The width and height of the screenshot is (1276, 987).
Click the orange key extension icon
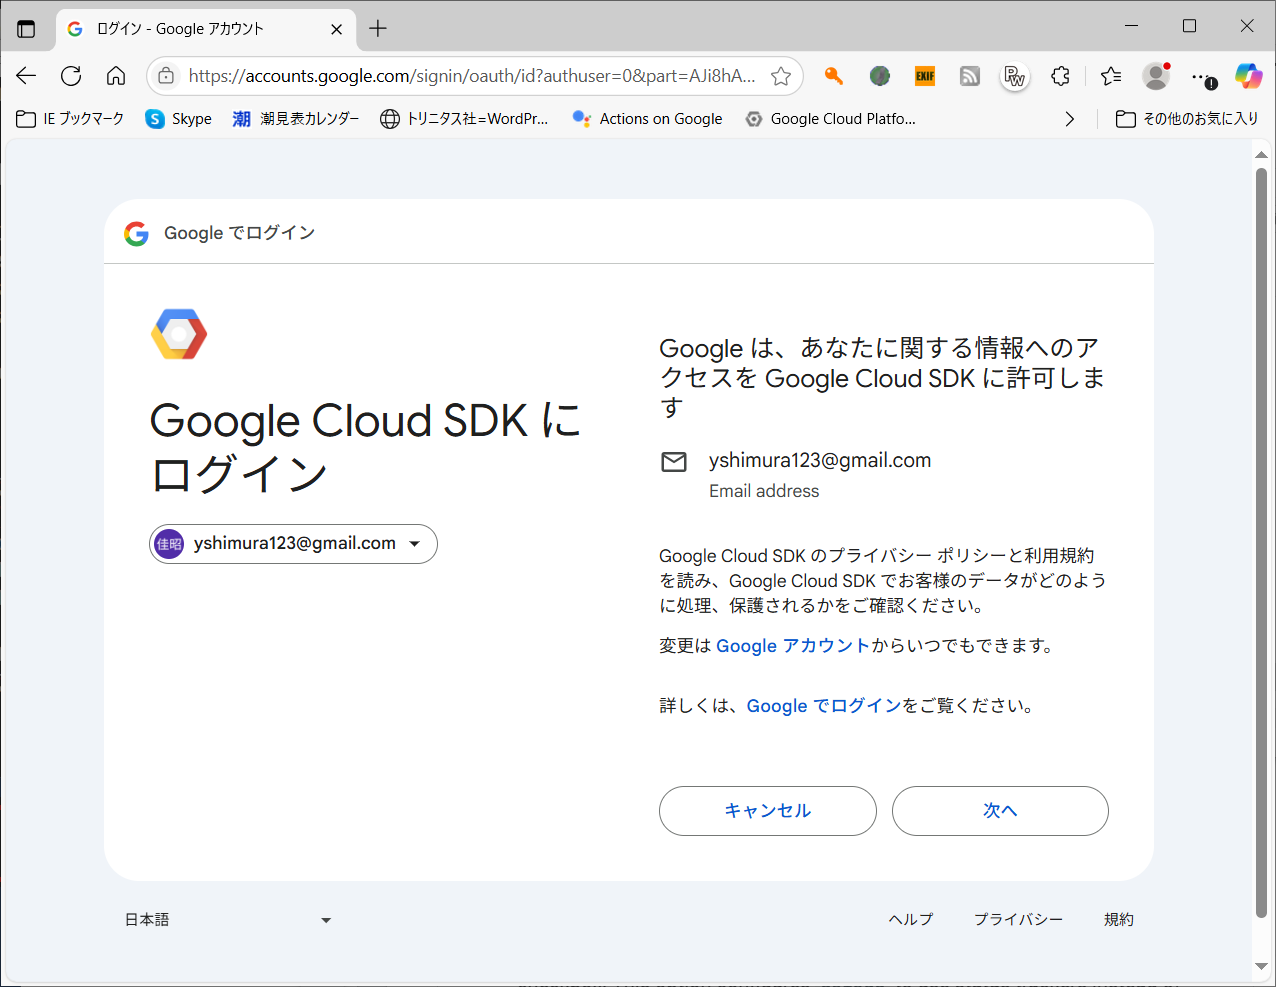tap(834, 76)
